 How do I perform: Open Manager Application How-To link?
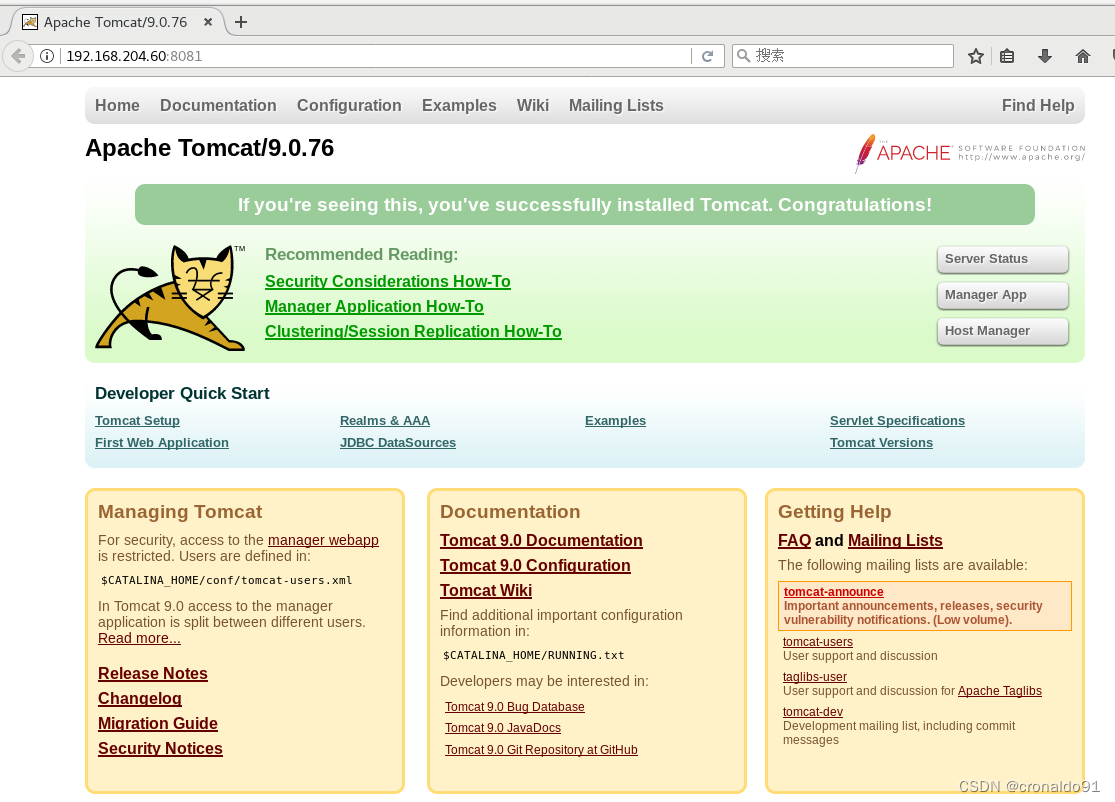(x=374, y=306)
